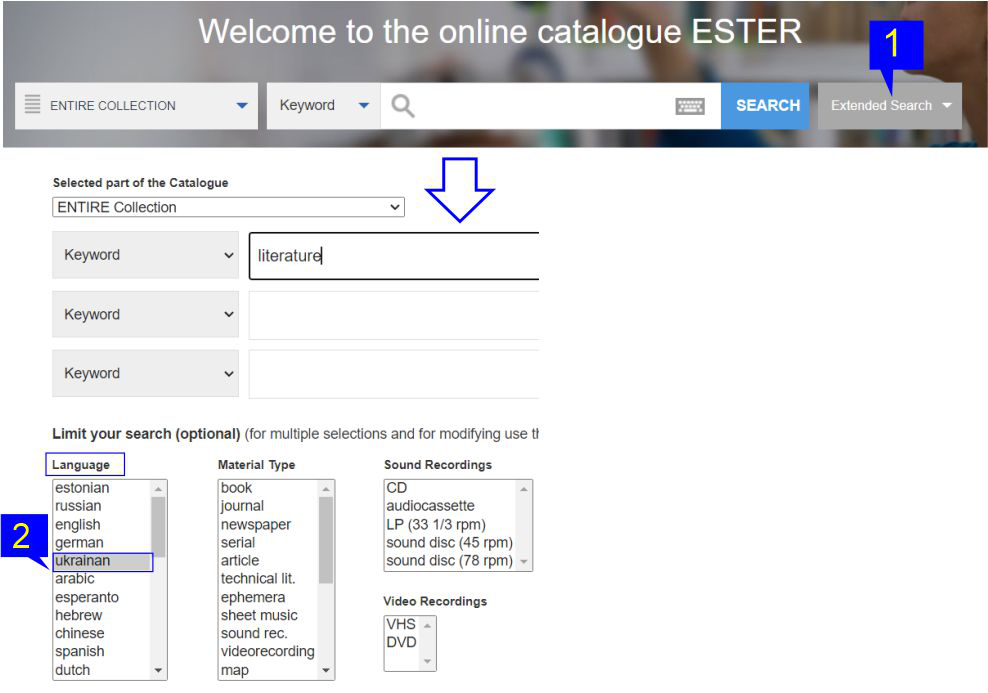The height and width of the screenshot is (693, 988).
Task: Select 'audiocassette' in the Sound Recordings list
Action: coord(430,506)
